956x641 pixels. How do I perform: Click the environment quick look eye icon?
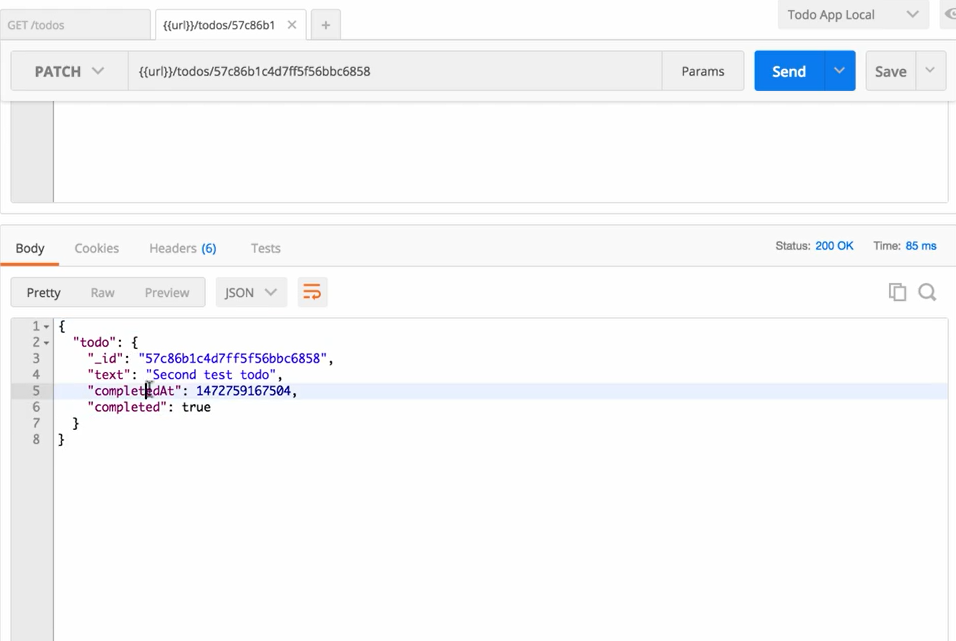coord(949,15)
